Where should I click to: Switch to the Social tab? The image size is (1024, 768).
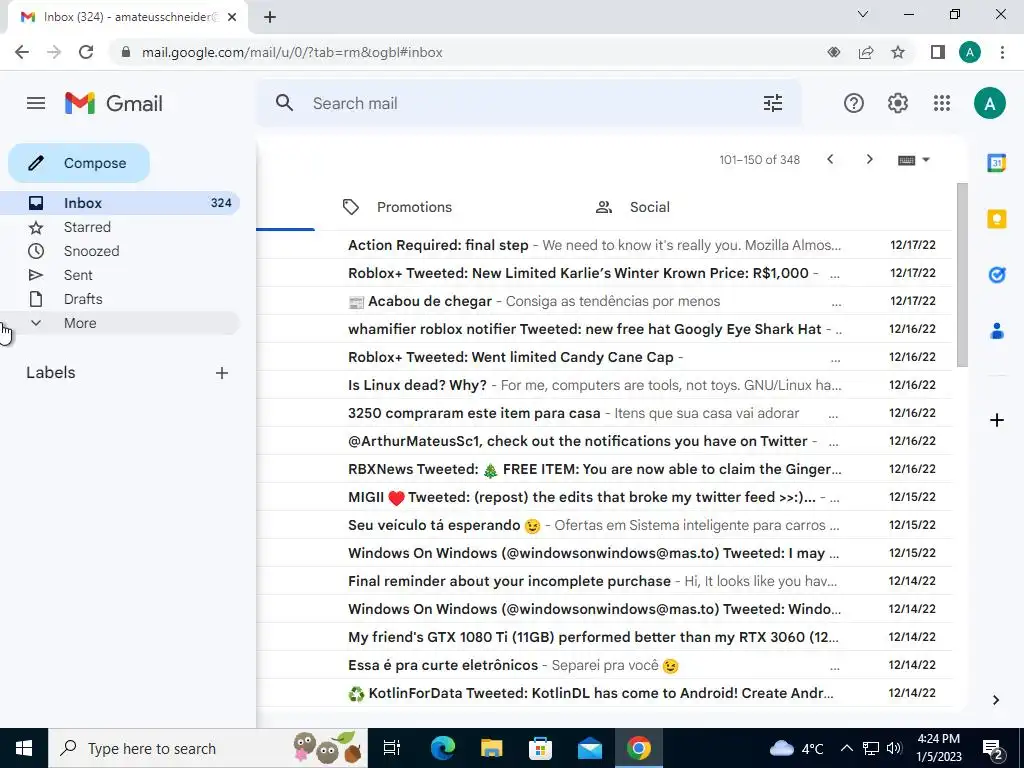click(x=633, y=207)
